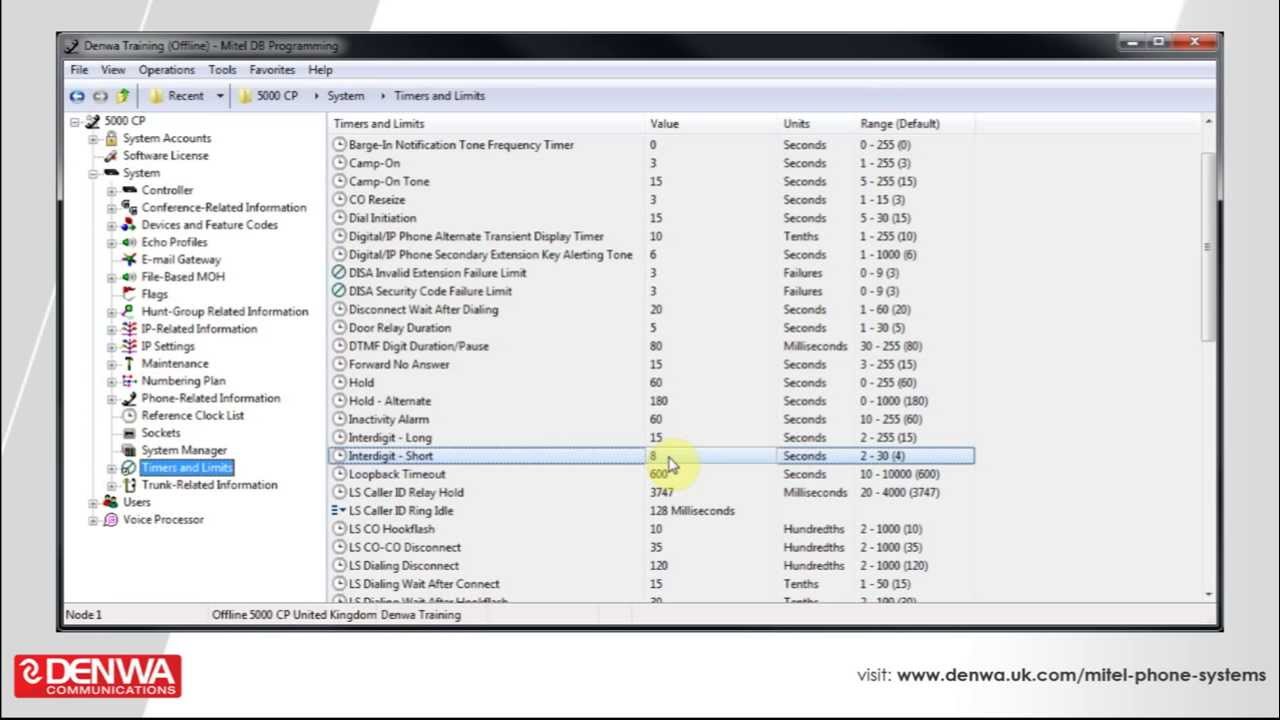Select the Hold - Alternate row

(x=651, y=401)
